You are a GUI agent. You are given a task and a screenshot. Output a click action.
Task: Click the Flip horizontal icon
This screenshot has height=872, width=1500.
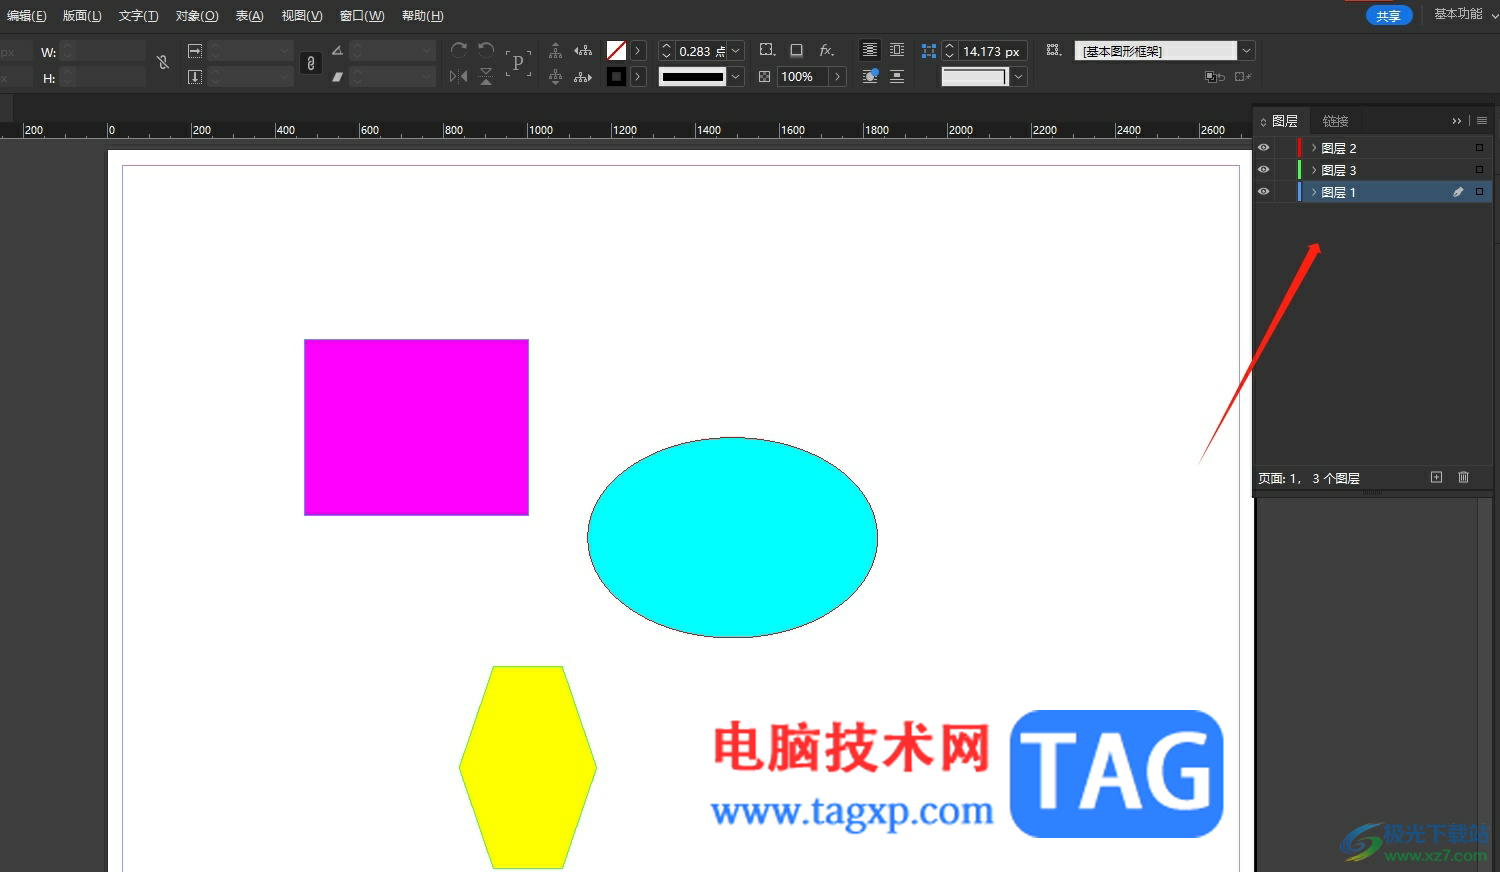(x=459, y=76)
